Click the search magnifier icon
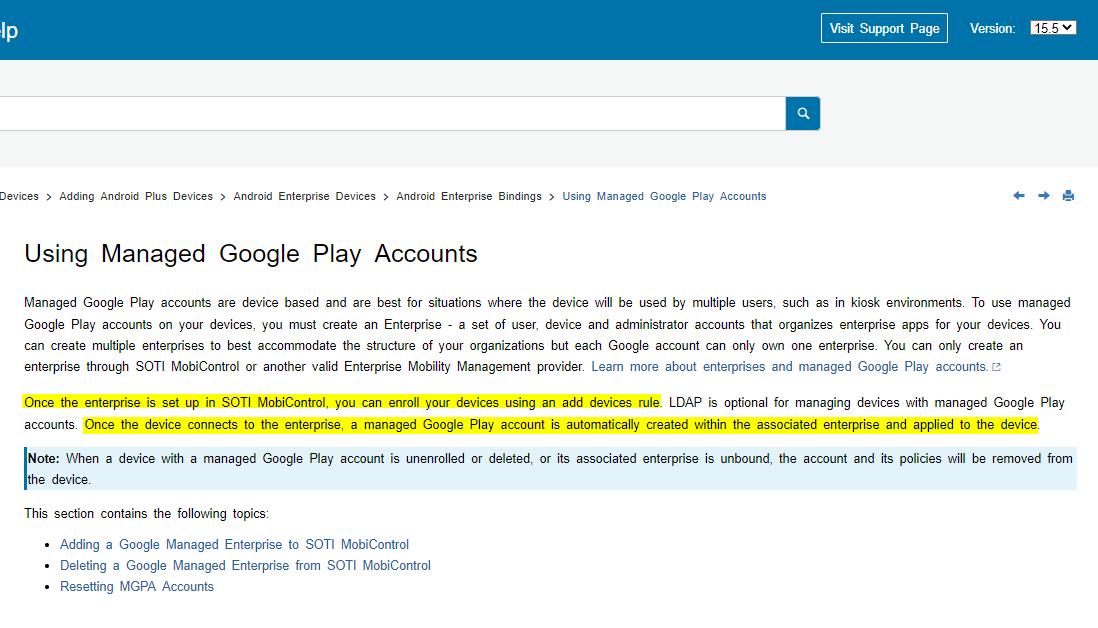The width and height of the screenshot is (1098, 628). (802, 113)
